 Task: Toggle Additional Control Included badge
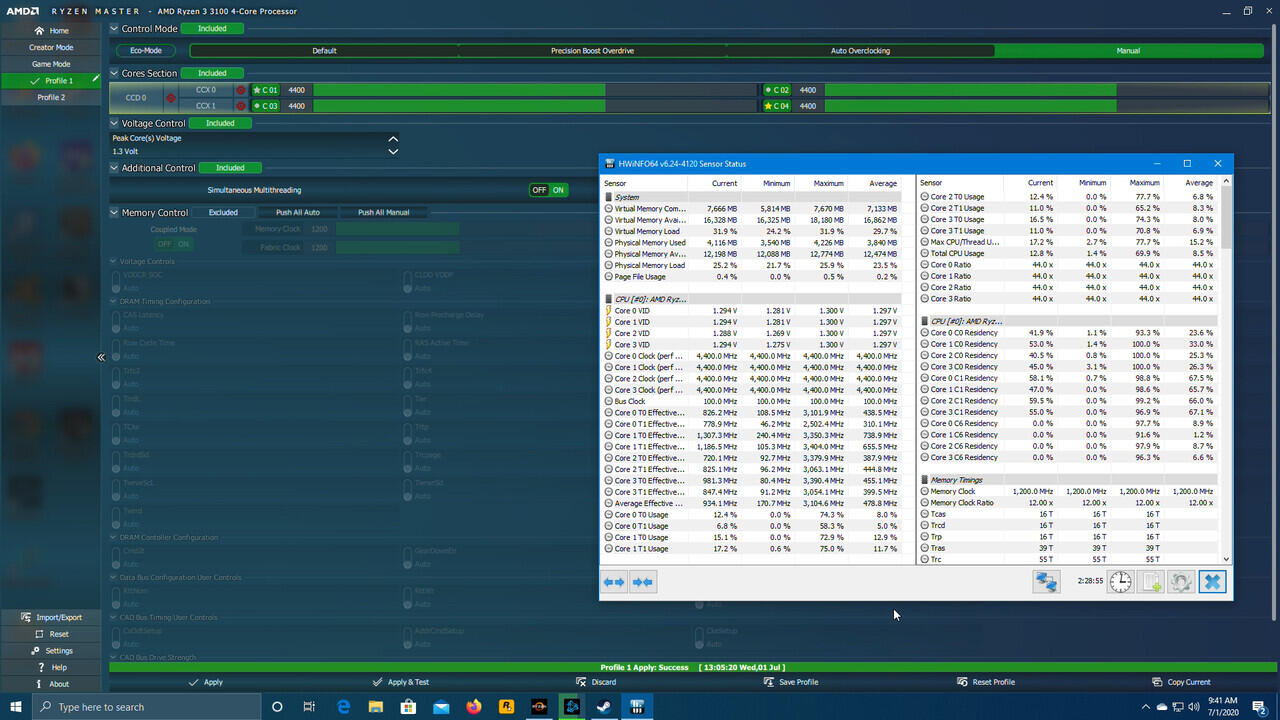point(230,168)
